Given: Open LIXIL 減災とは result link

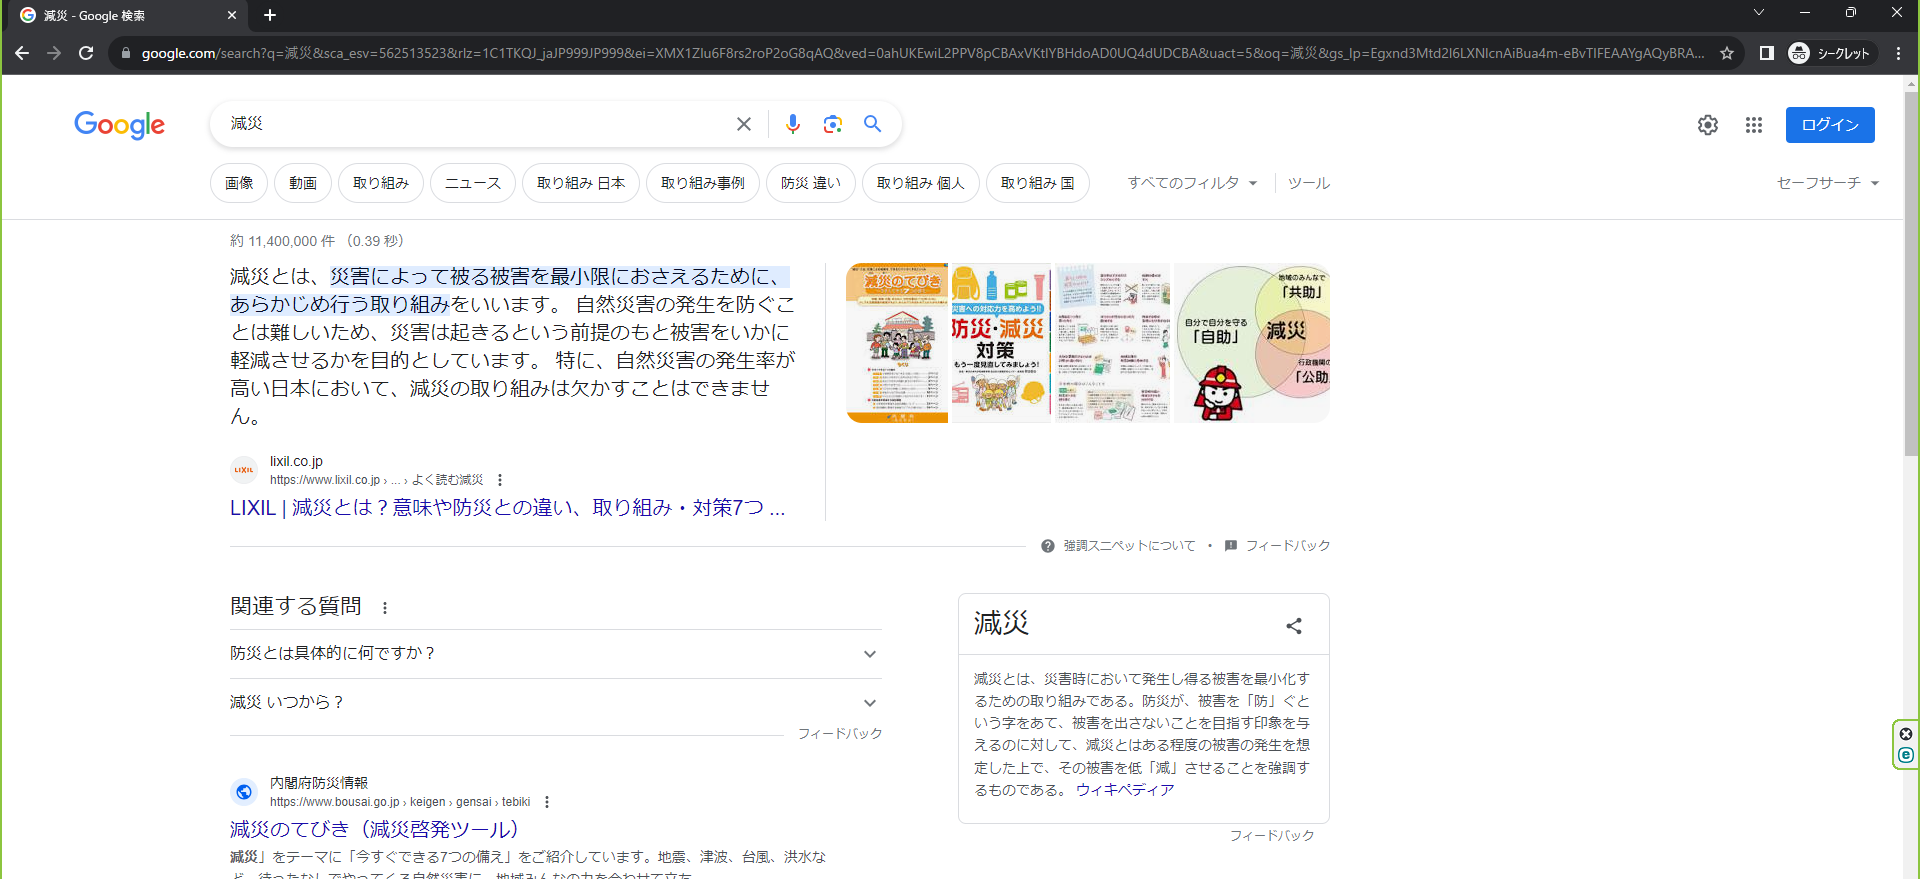Looking at the screenshot, I should [507, 508].
